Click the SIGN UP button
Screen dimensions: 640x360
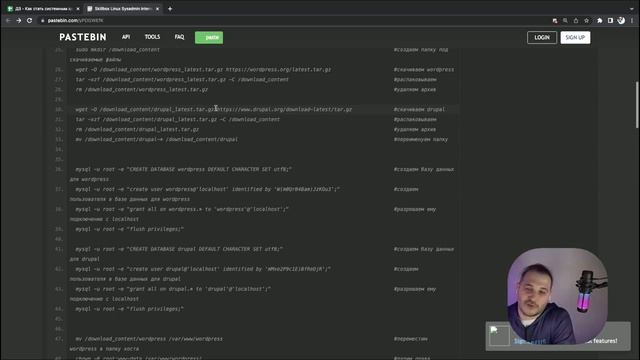pos(575,38)
